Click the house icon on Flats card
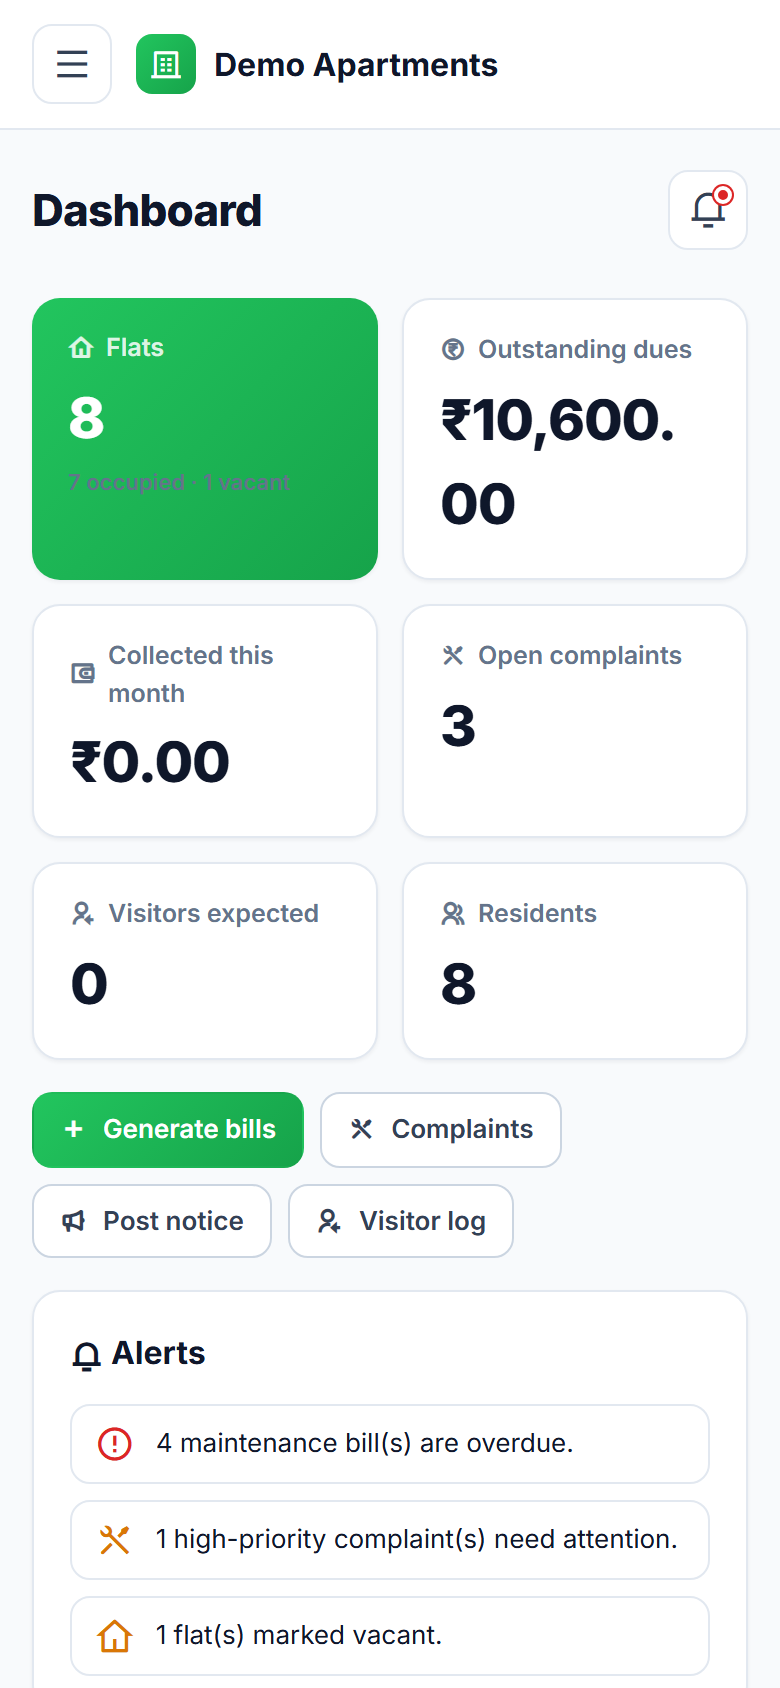This screenshot has width=780, height=1688. pos(81,348)
